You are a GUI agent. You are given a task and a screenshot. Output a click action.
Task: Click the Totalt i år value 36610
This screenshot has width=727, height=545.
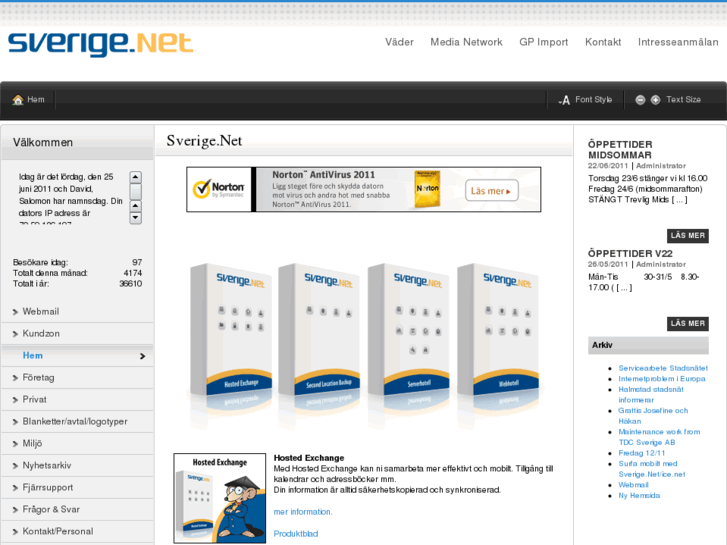[131, 284]
